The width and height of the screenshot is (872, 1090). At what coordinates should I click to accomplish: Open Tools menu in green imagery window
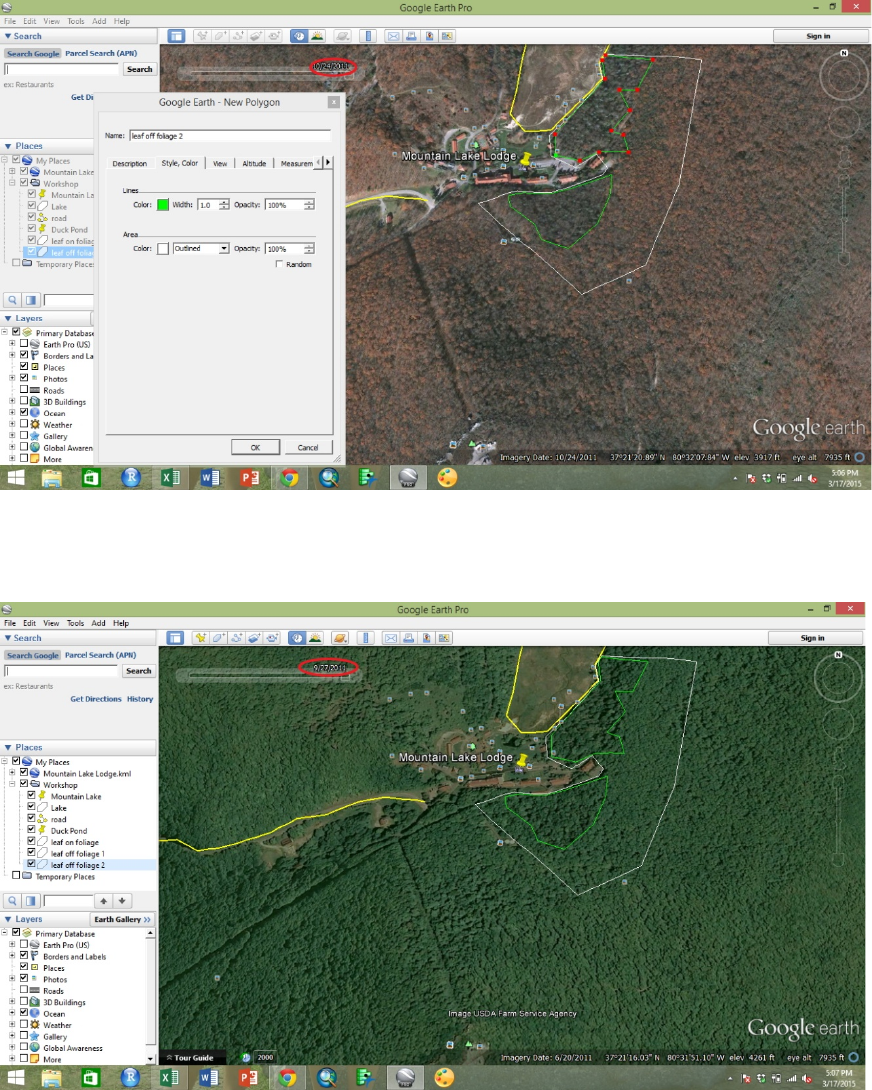pyautogui.click(x=75, y=623)
